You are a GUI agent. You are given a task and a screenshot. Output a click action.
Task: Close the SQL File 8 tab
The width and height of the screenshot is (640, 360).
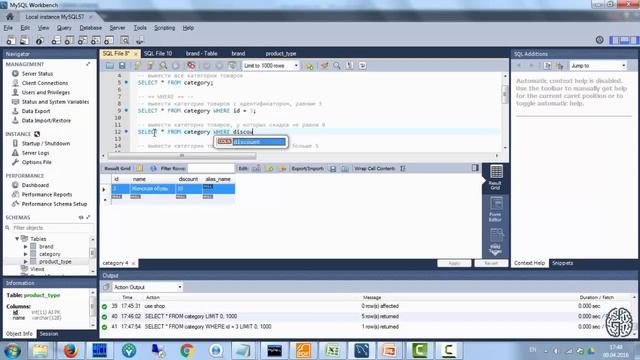point(136,54)
